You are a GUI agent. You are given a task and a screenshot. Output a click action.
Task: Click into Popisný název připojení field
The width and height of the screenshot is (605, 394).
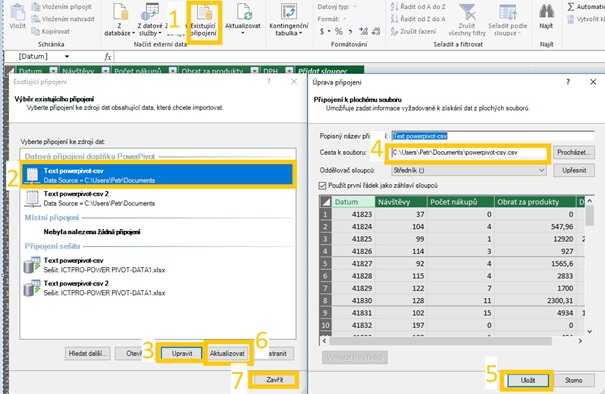pyautogui.click(x=493, y=136)
